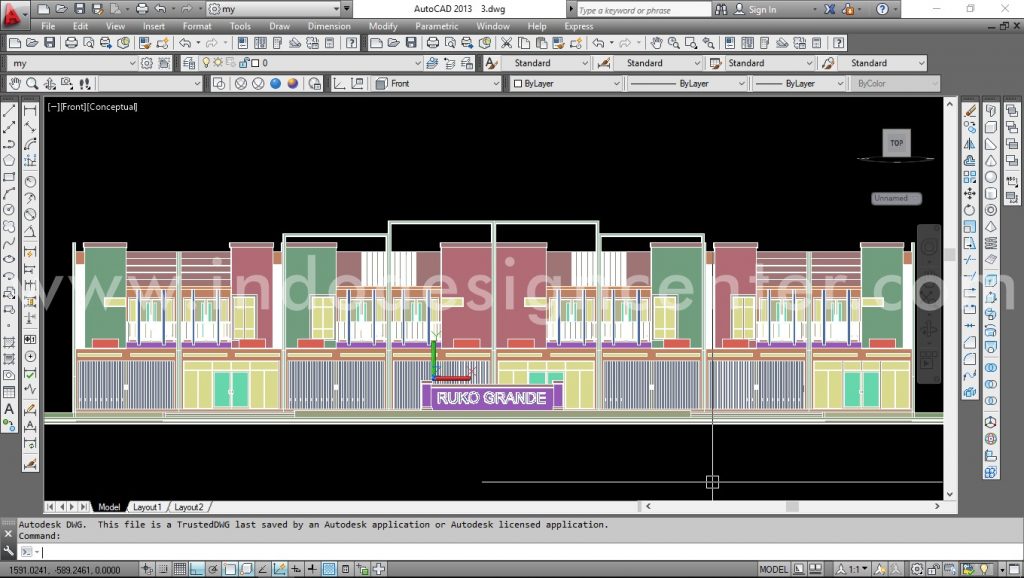Select the Multiline Text A tool
This screenshot has width=1024, height=578.
9,409
